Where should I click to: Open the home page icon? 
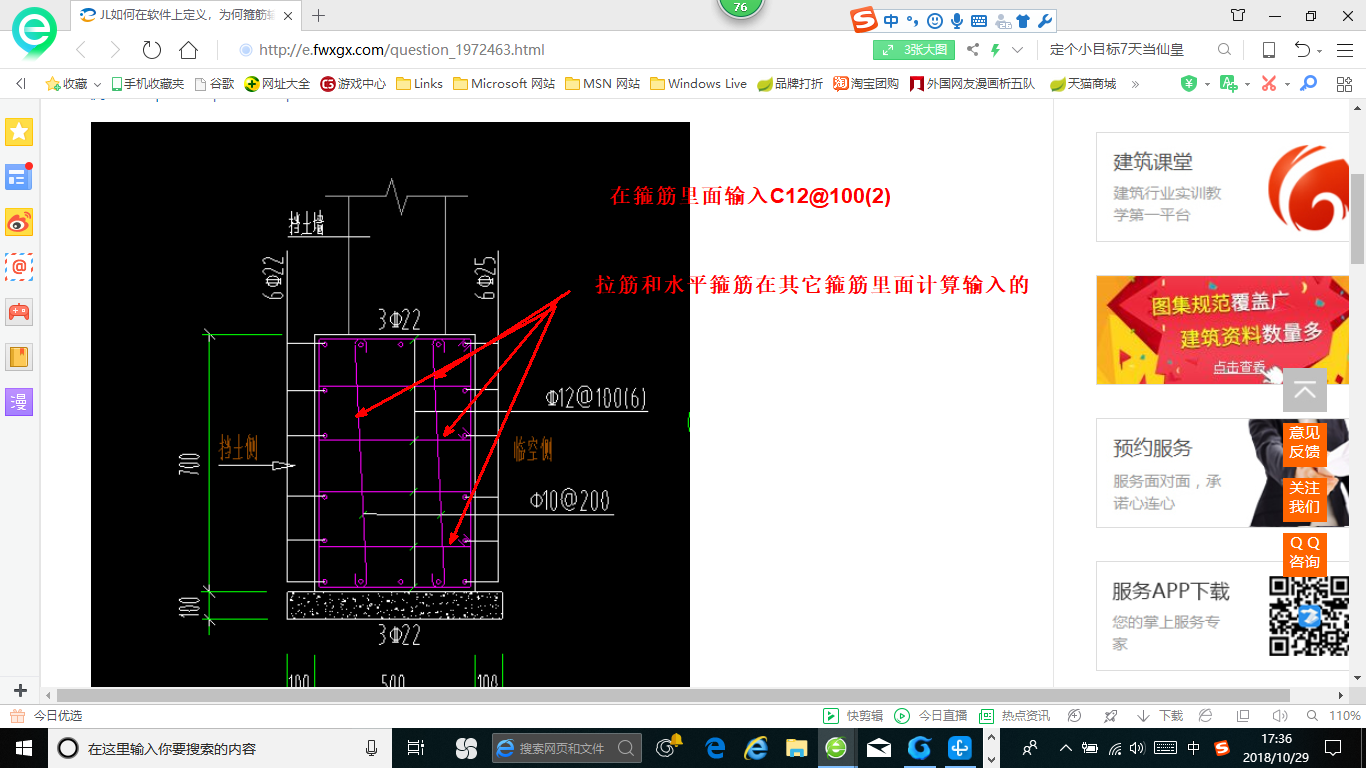pos(188,50)
